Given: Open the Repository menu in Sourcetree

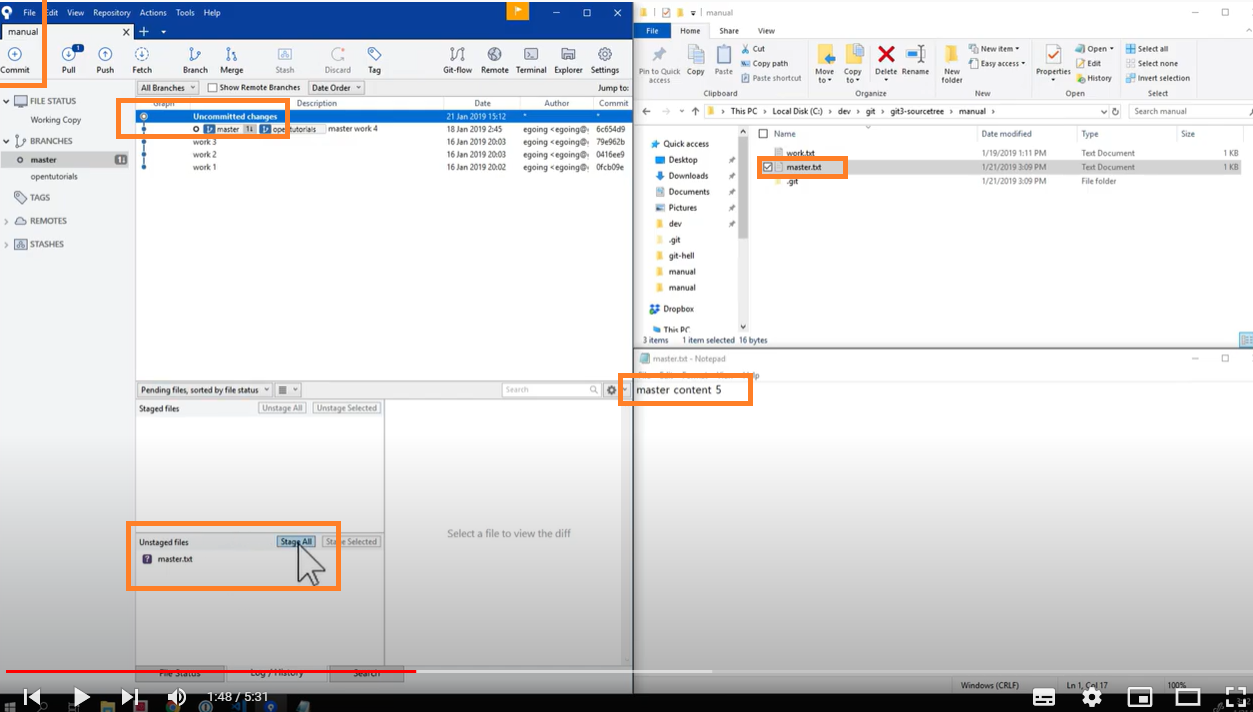Looking at the screenshot, I should [112, 13].
